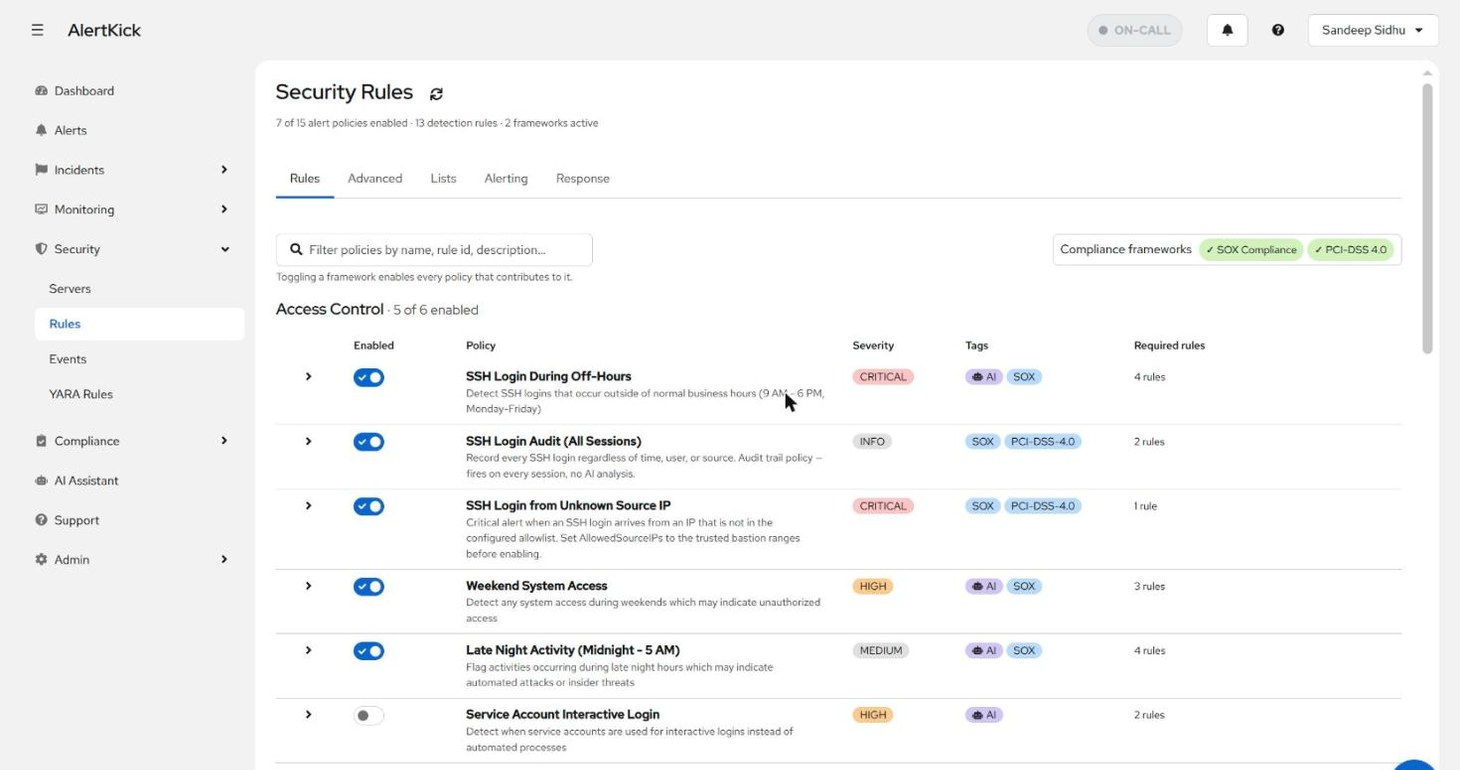This screenshot has width=1460, height=770.
Task: Expand SSH Login During Off-Hours row
Action: 308,377
